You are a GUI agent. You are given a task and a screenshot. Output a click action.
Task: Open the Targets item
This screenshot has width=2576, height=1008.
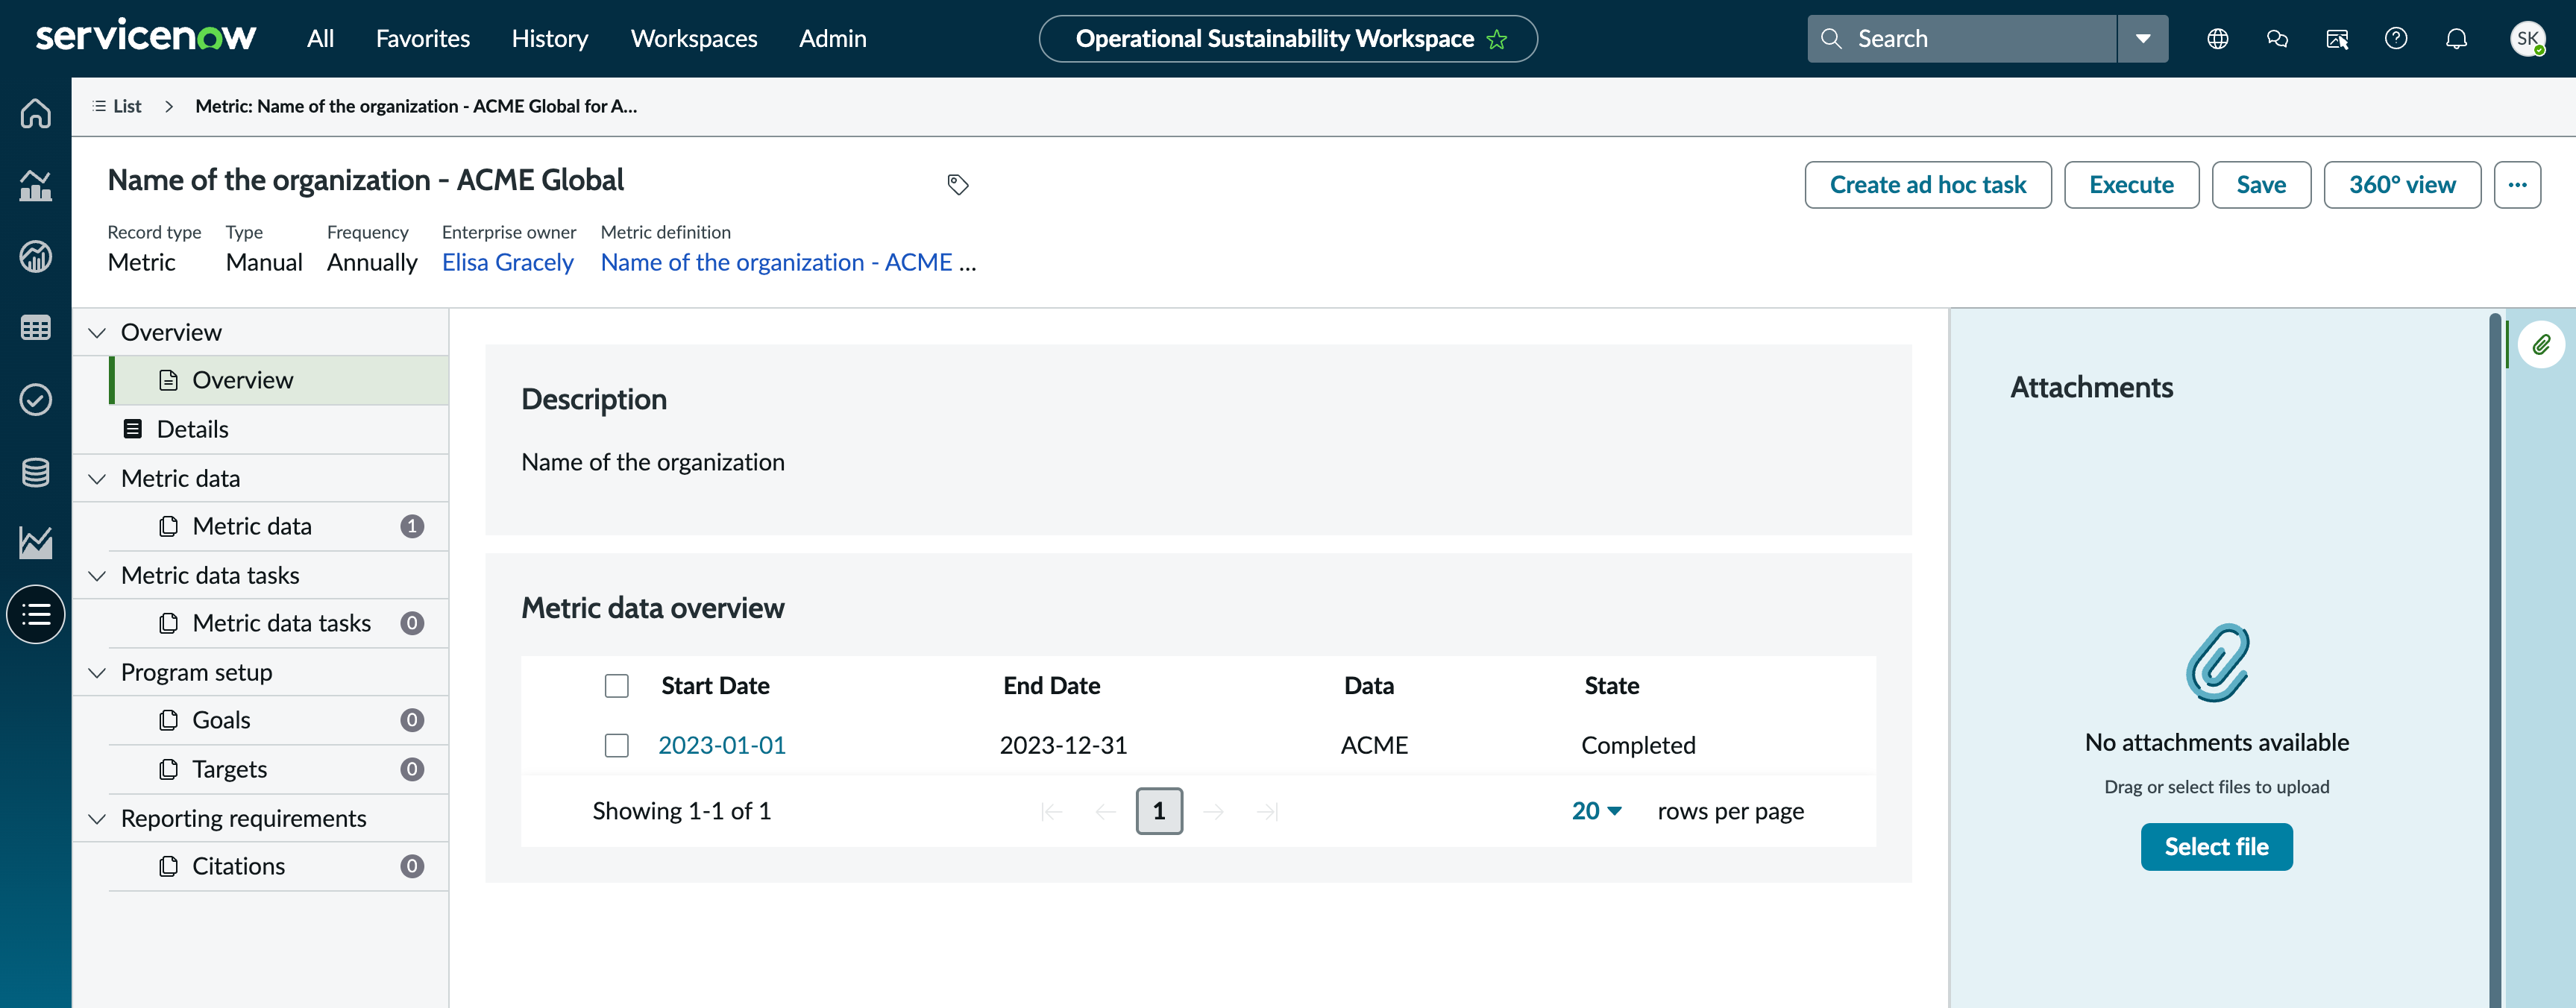[279, 769]
